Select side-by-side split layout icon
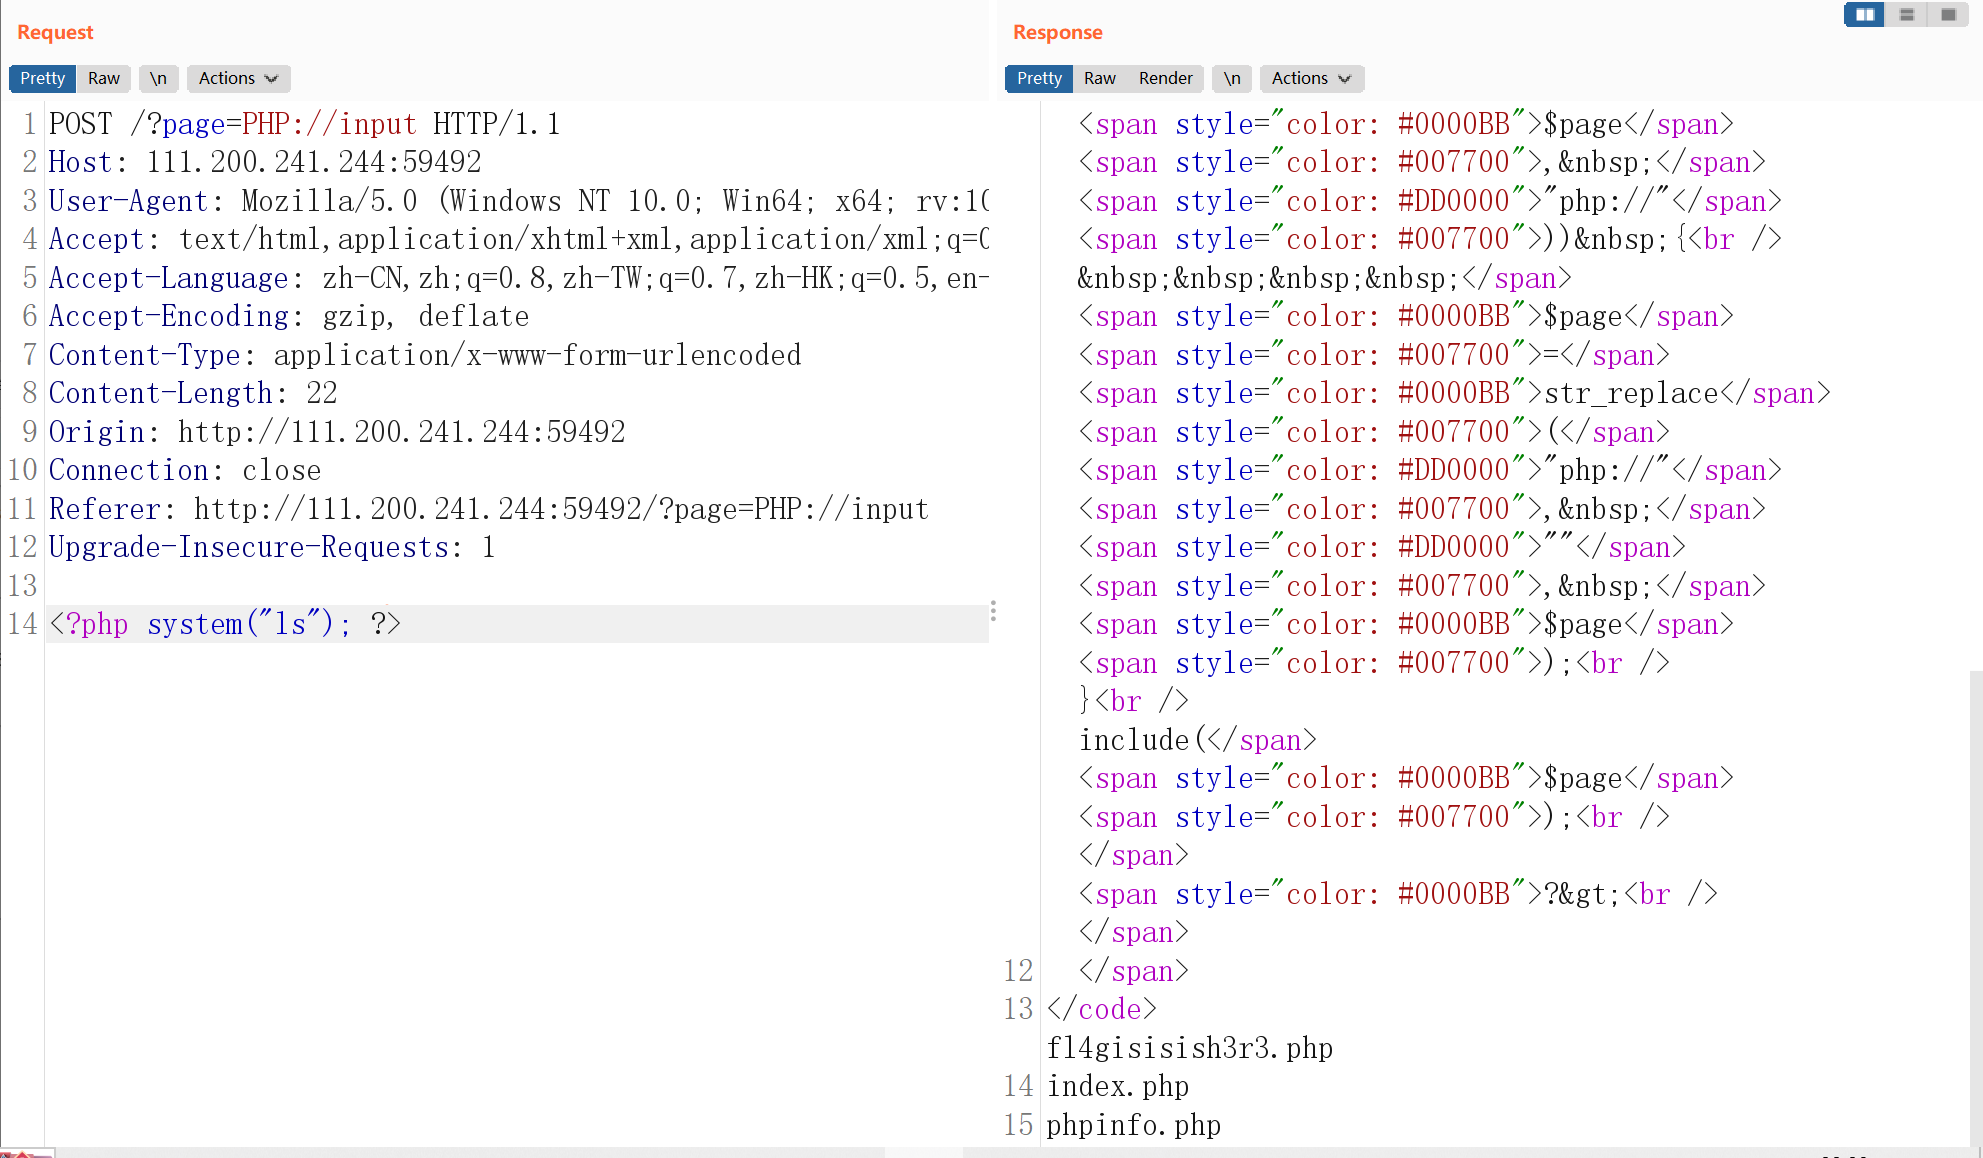 pyautogui.click(x=1864, y=15)
